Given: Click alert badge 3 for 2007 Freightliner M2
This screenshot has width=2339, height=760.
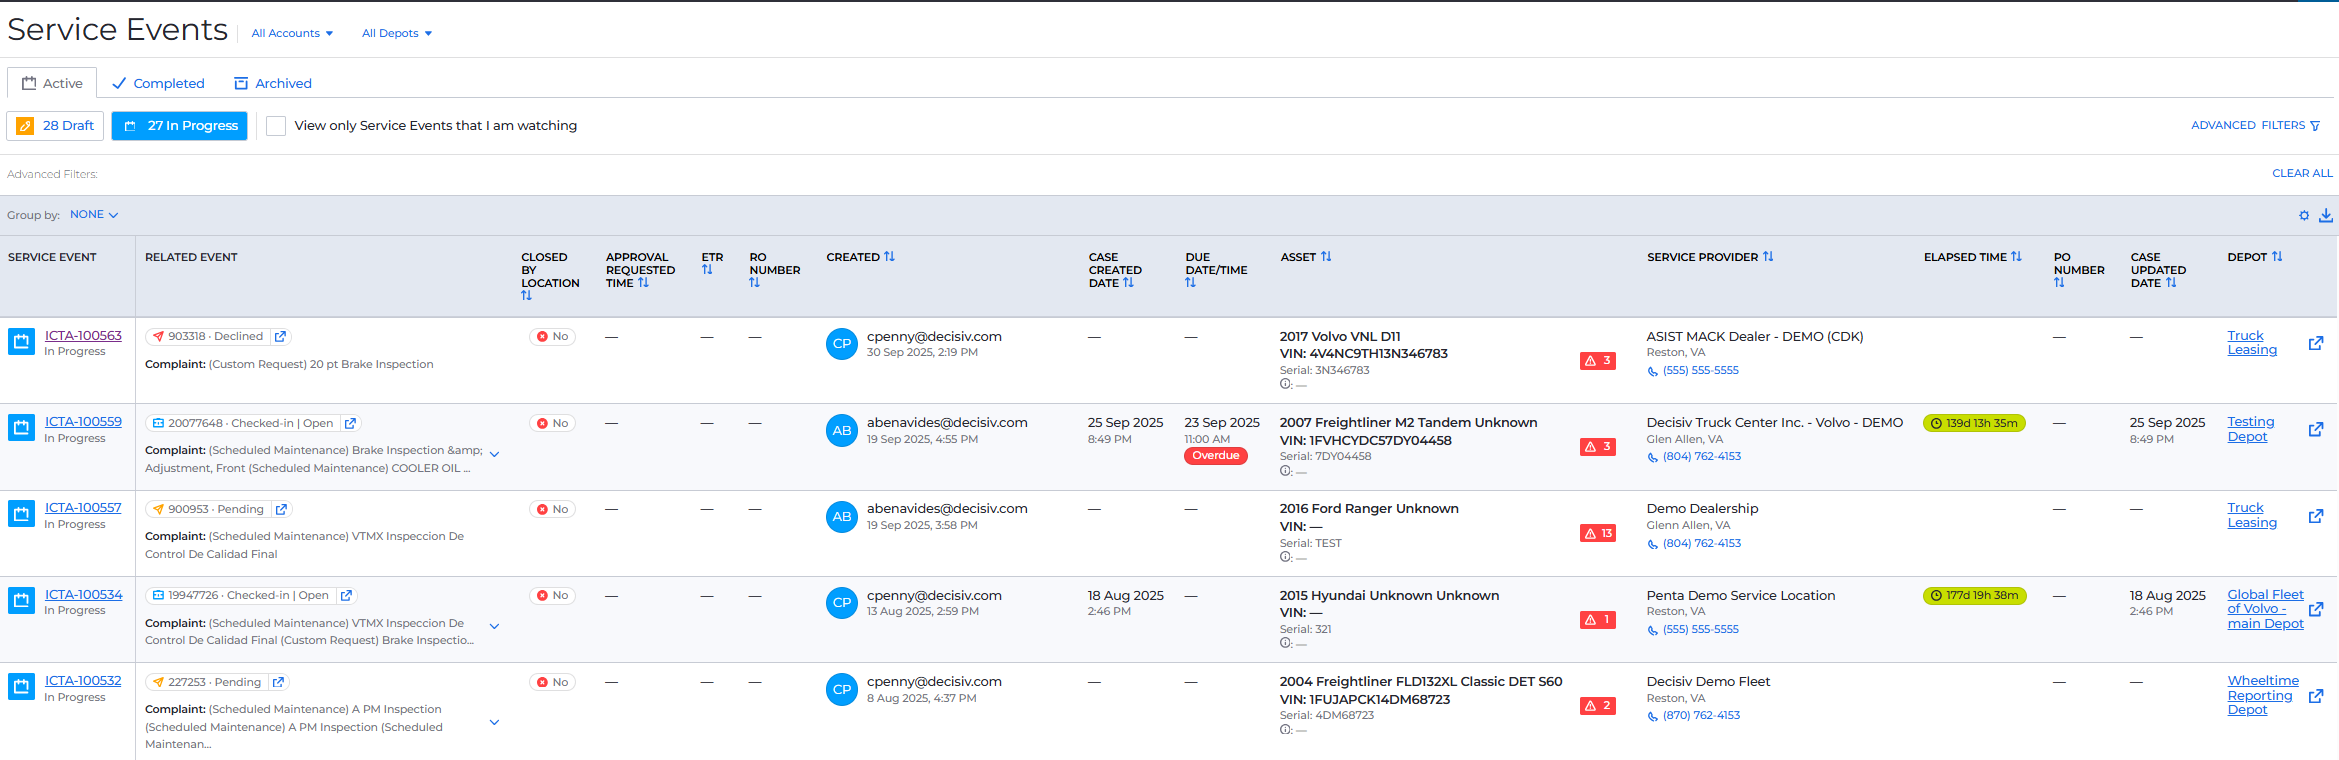Looking at the screenshot, I should (x=1598, y=447).
